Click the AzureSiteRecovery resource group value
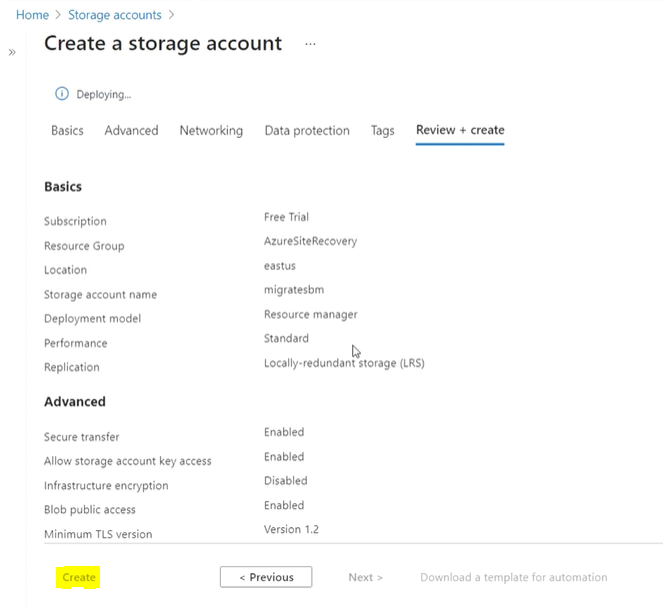The width and height of the screenshot is (663, 606). pos(310,241)
